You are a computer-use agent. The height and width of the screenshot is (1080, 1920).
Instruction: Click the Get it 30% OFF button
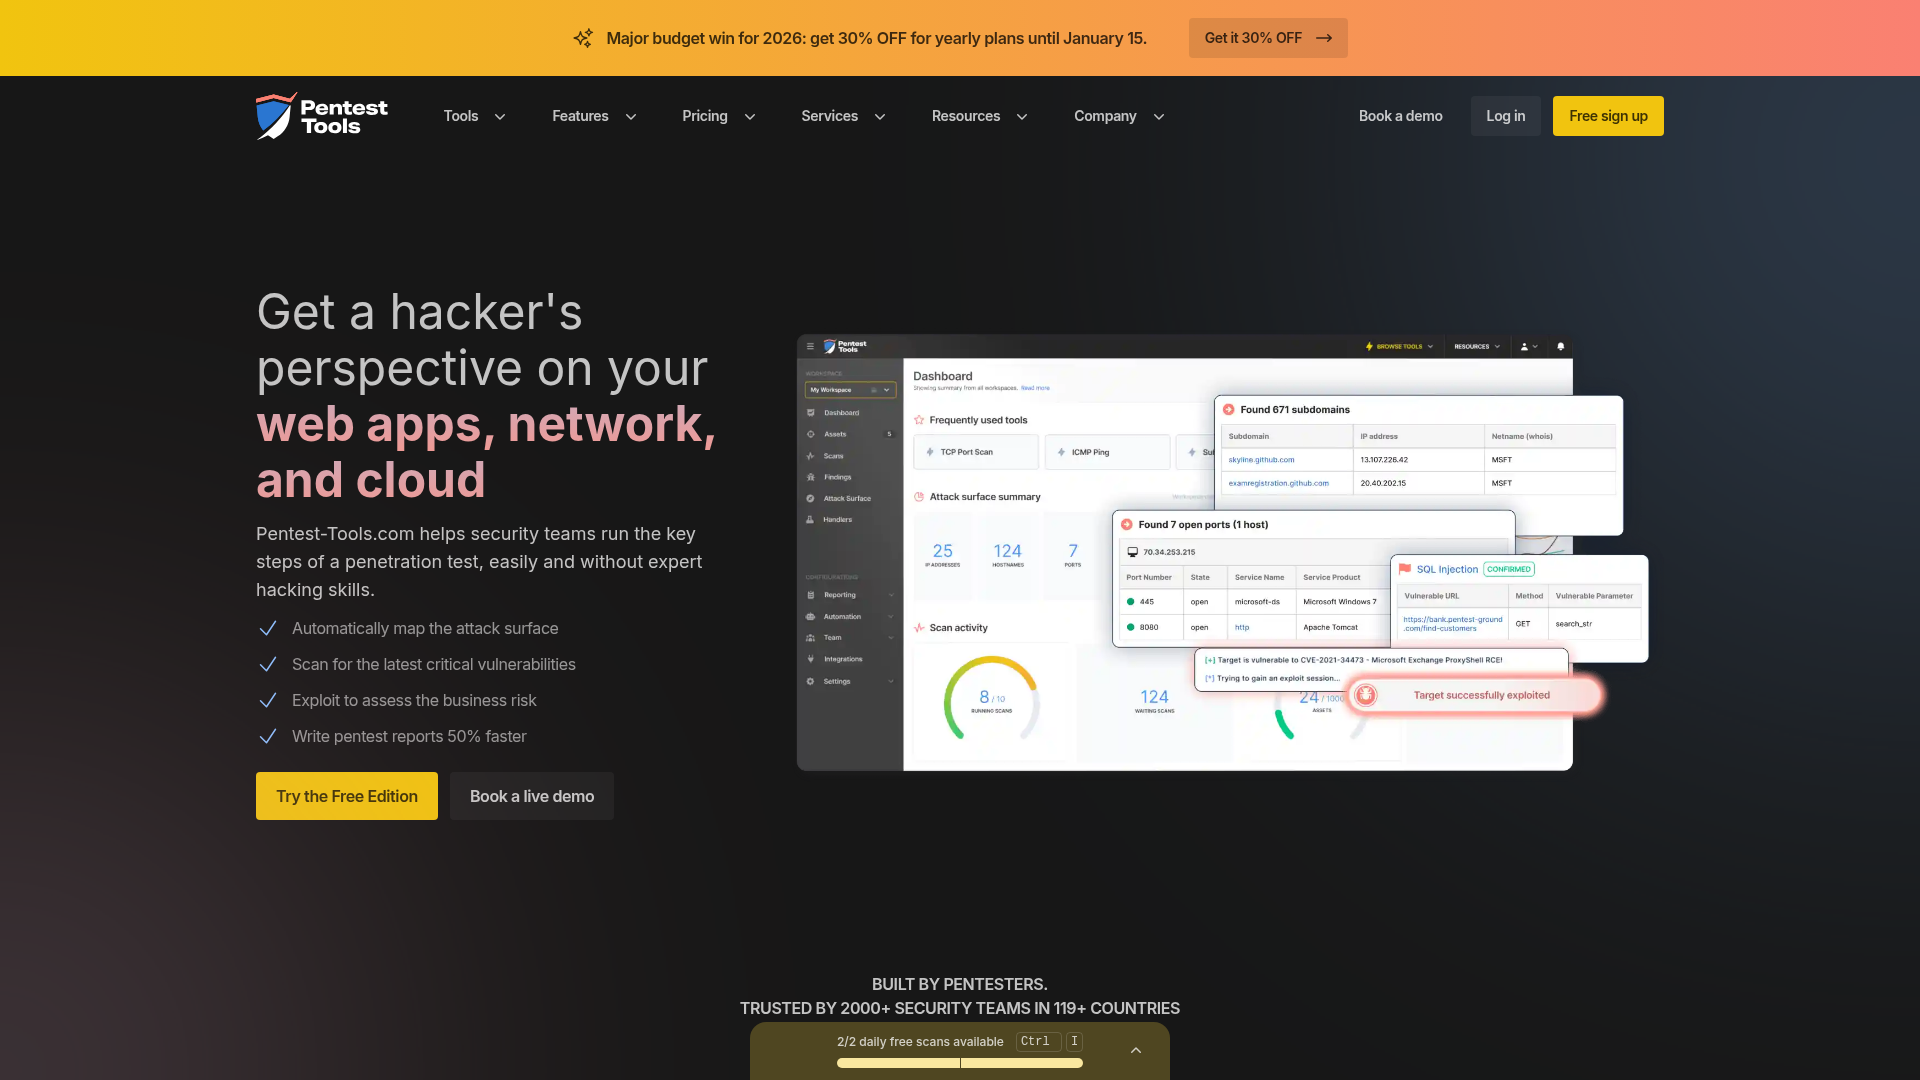pos(1268,38)
